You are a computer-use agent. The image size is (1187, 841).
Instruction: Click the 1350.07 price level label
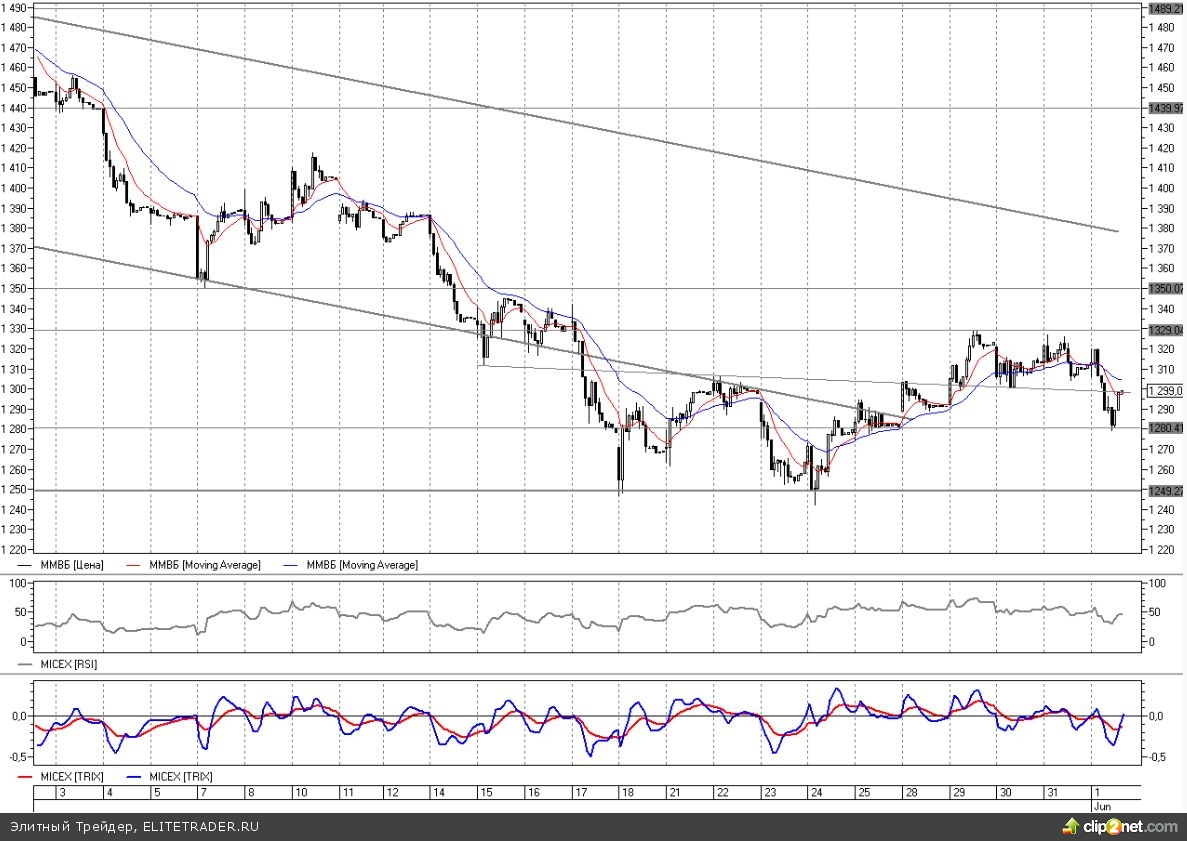coord(1165,289)
